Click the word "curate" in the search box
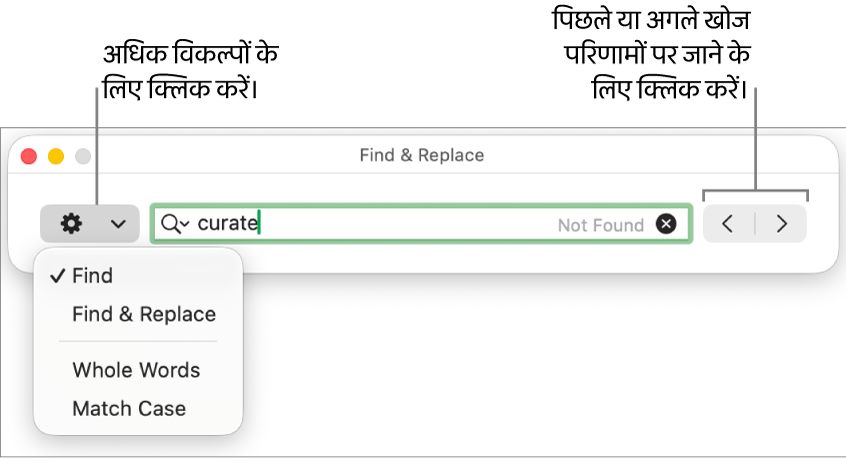 (x=227, y=223)
